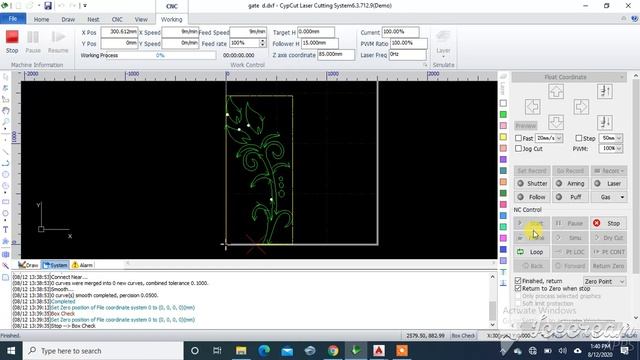Switch to the Alarm log tab
The width and height of the screenshot is (640, 360).
click(x=82, y=265)
